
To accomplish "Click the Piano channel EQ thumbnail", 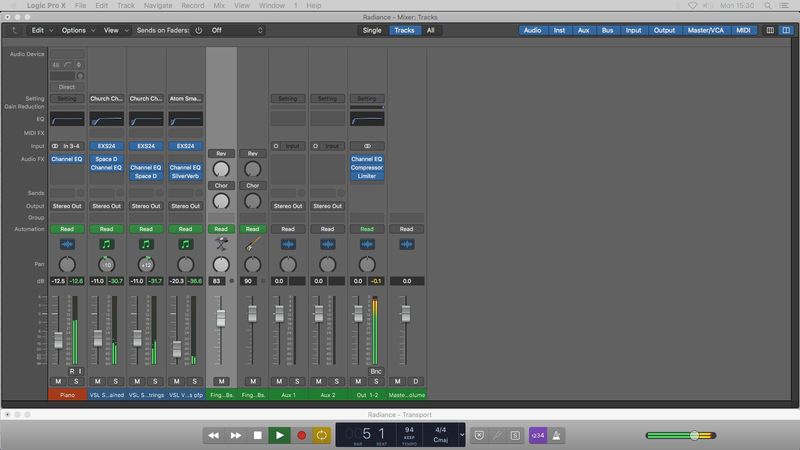I will [x=67, y=119].
